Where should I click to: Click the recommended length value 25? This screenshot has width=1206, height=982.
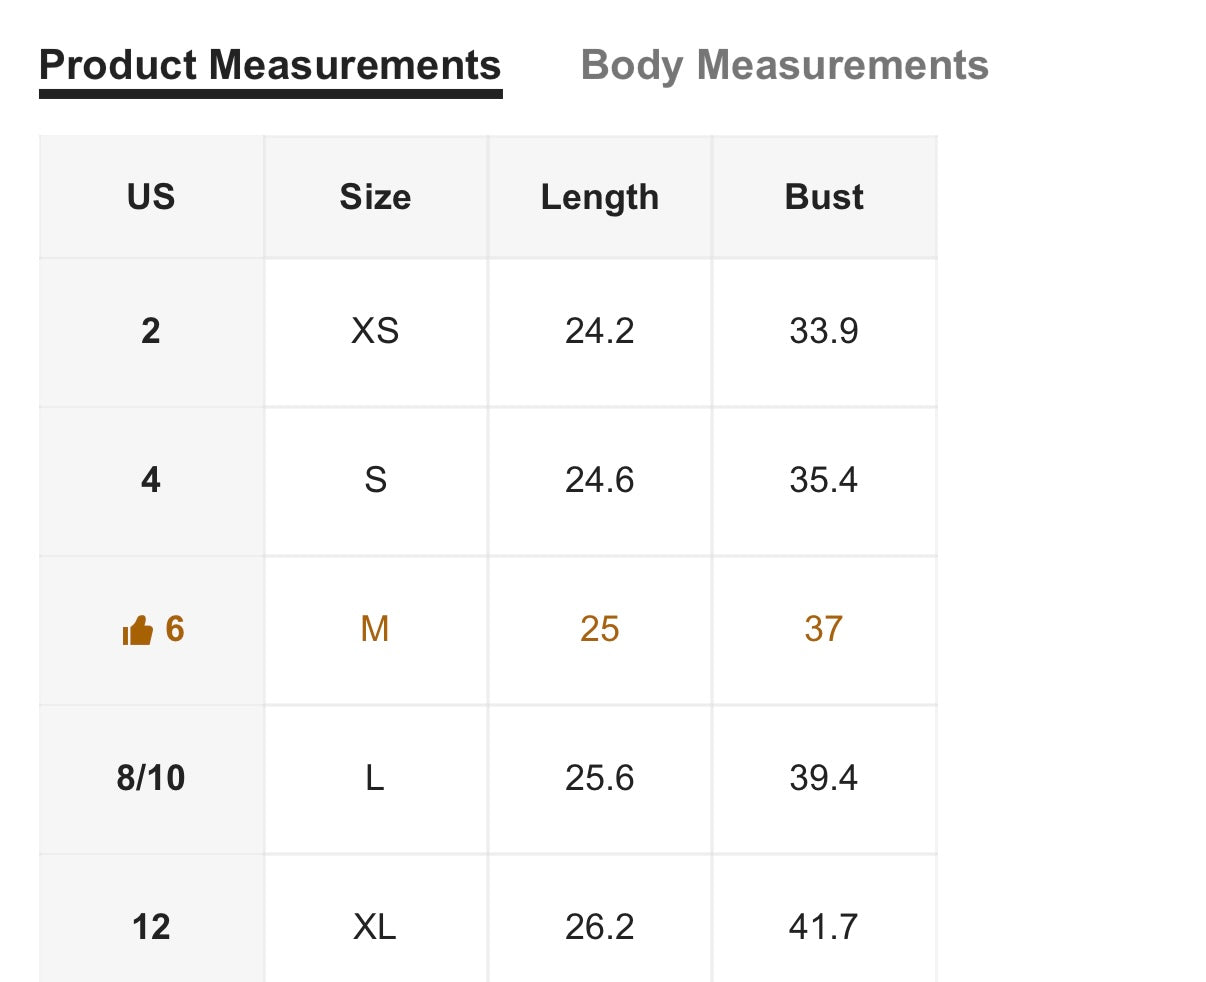(600, 629)
